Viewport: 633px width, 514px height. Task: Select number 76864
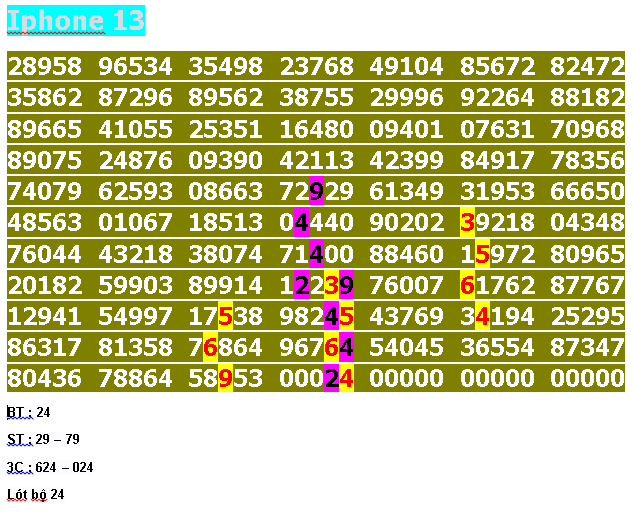tap(226, 348)
